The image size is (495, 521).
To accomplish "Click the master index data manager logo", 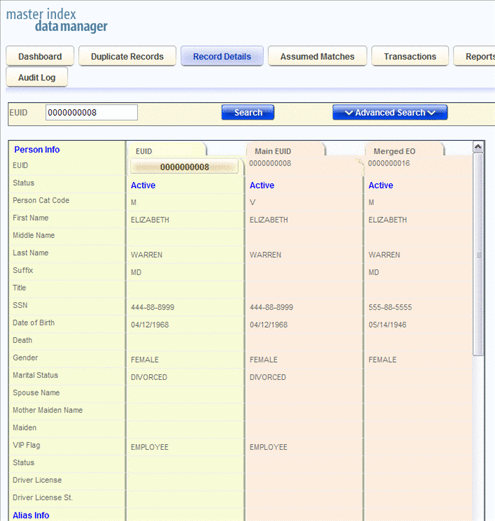I will [x=57, y=20].
